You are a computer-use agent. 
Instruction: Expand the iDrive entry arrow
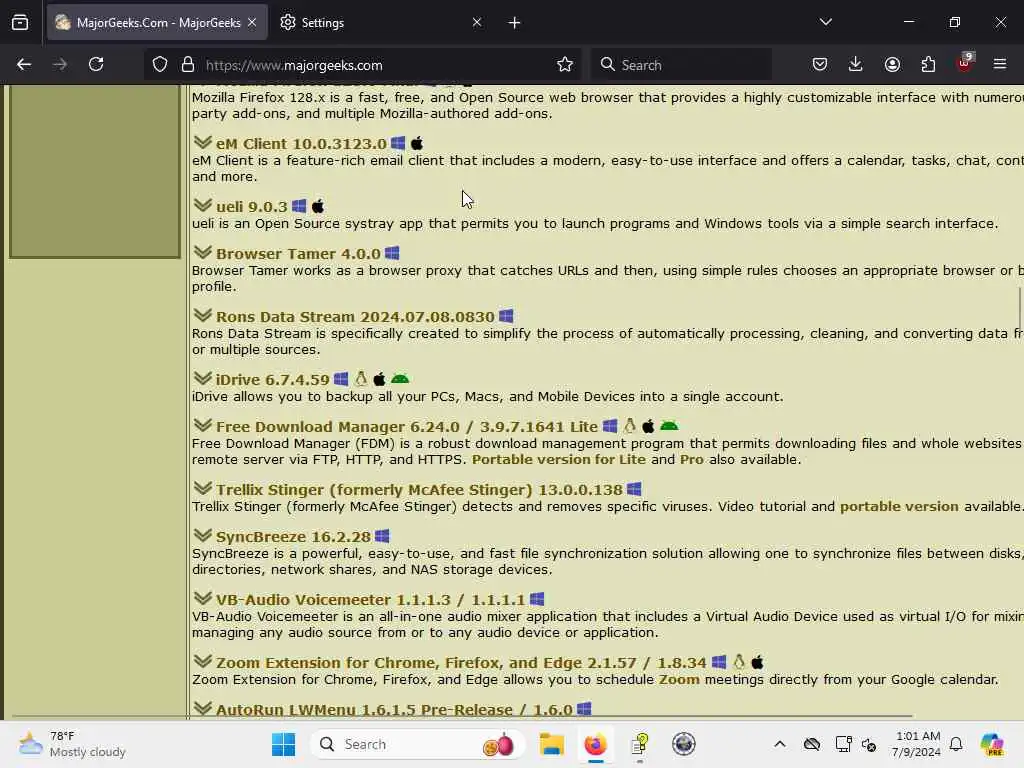click(202, 378)
